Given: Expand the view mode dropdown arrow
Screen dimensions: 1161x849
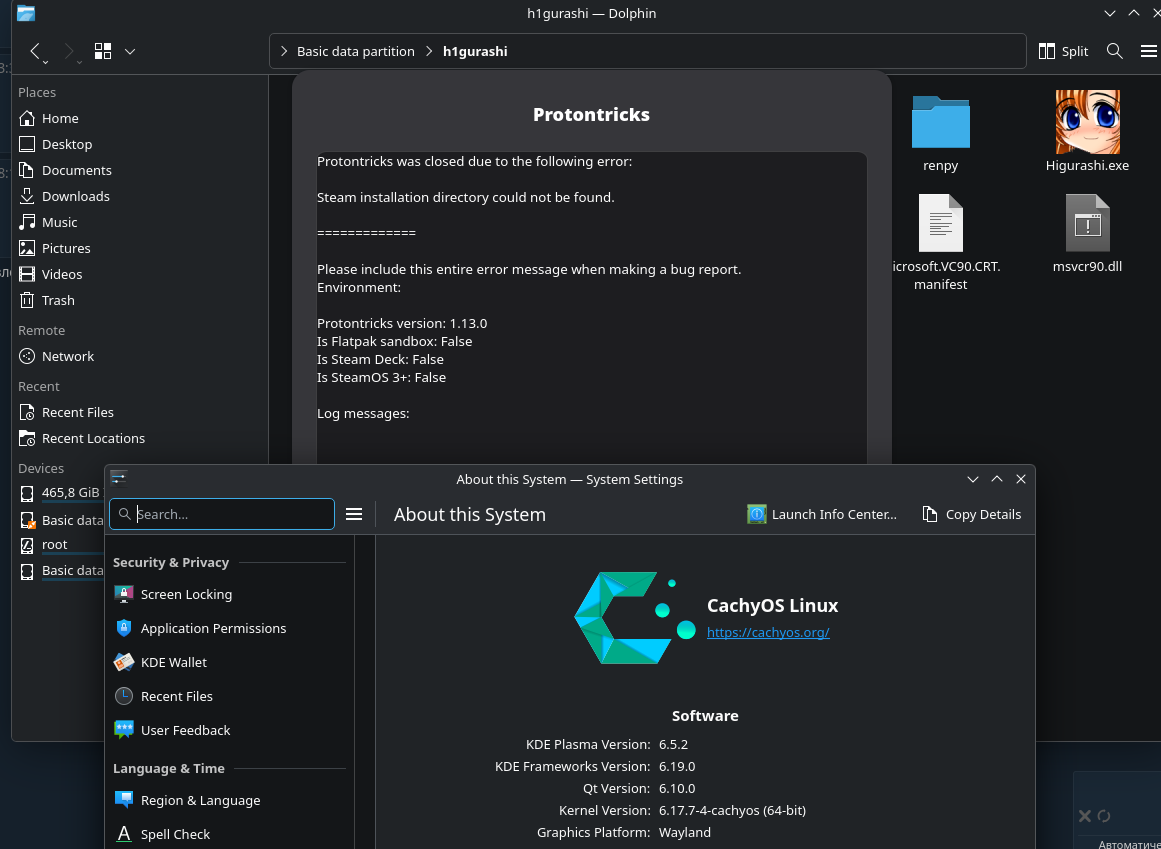Looking at the screenshot, I should (x=130, y=51).
